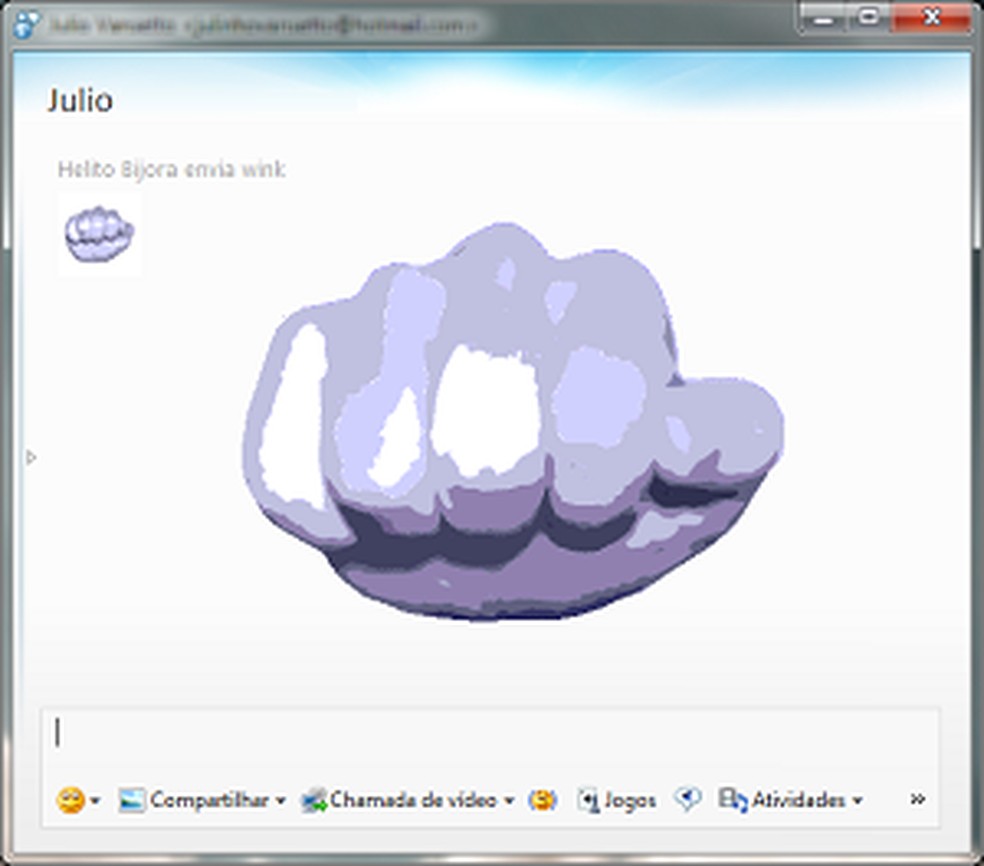Image resolution: width=984 pixels, height=866 pixels.
Task: Expand the left sidebar panel arrow
Action: coord(31,456)
